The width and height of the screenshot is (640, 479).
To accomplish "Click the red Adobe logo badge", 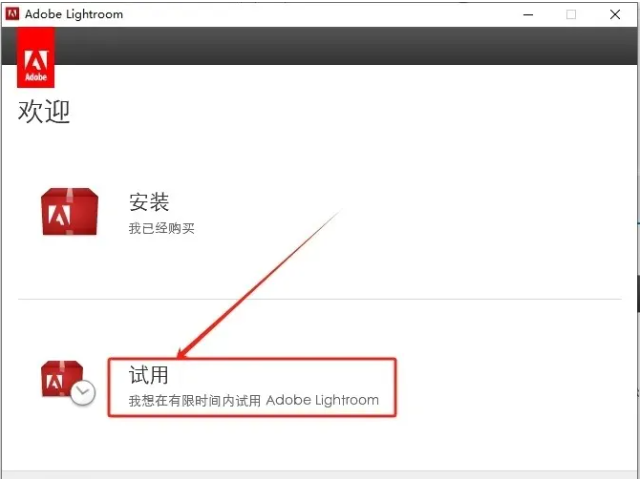I will pos(36,58).
